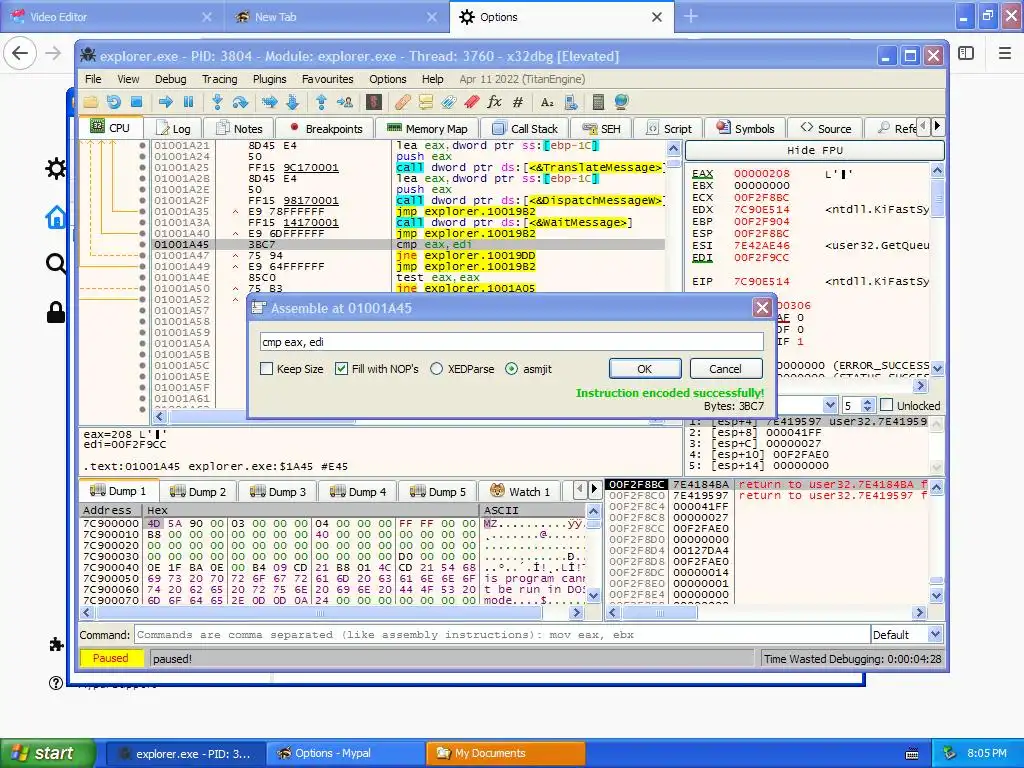
Task: Select the XEDParse assembler option
Action: (436, 369)
